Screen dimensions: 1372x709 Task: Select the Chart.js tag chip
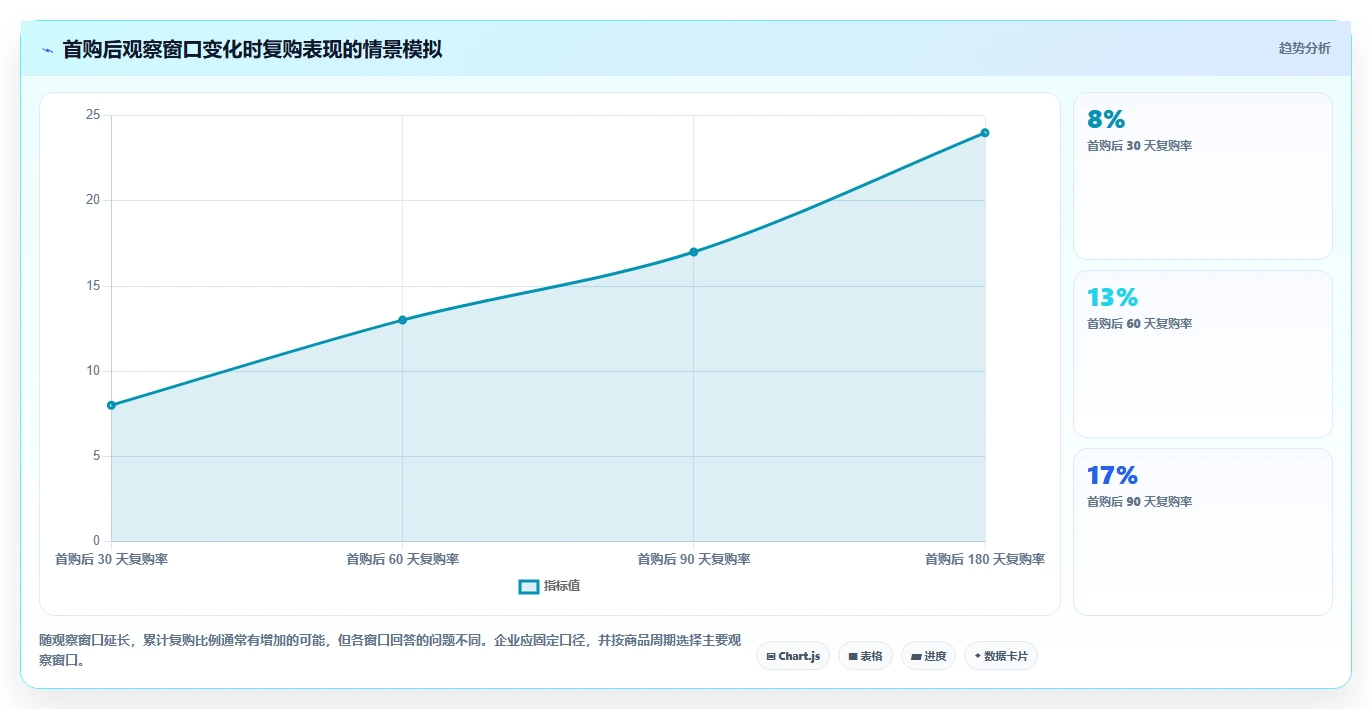793,656
